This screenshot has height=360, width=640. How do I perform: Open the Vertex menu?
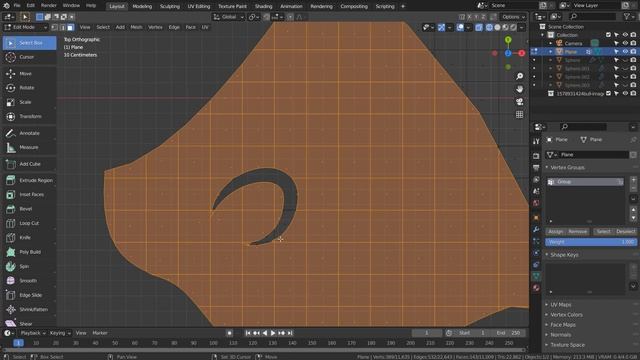coord(155,27)
